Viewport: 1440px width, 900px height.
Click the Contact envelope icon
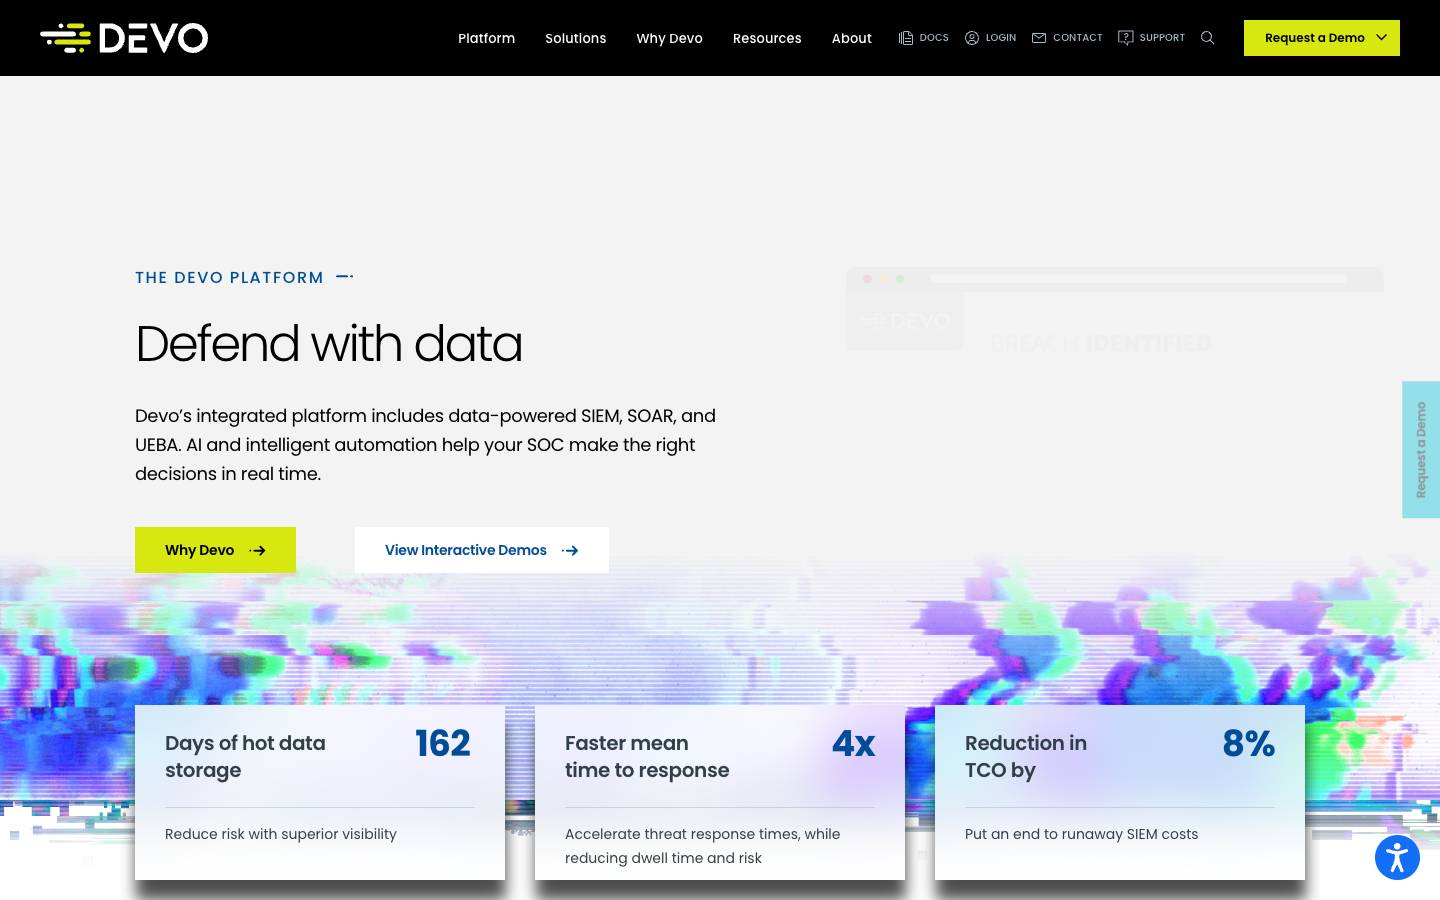click(x=1039, y=38)
